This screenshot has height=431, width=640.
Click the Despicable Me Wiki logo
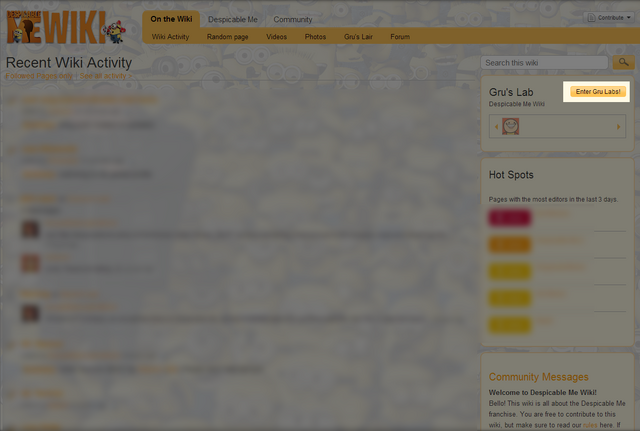tap(65, 27)
